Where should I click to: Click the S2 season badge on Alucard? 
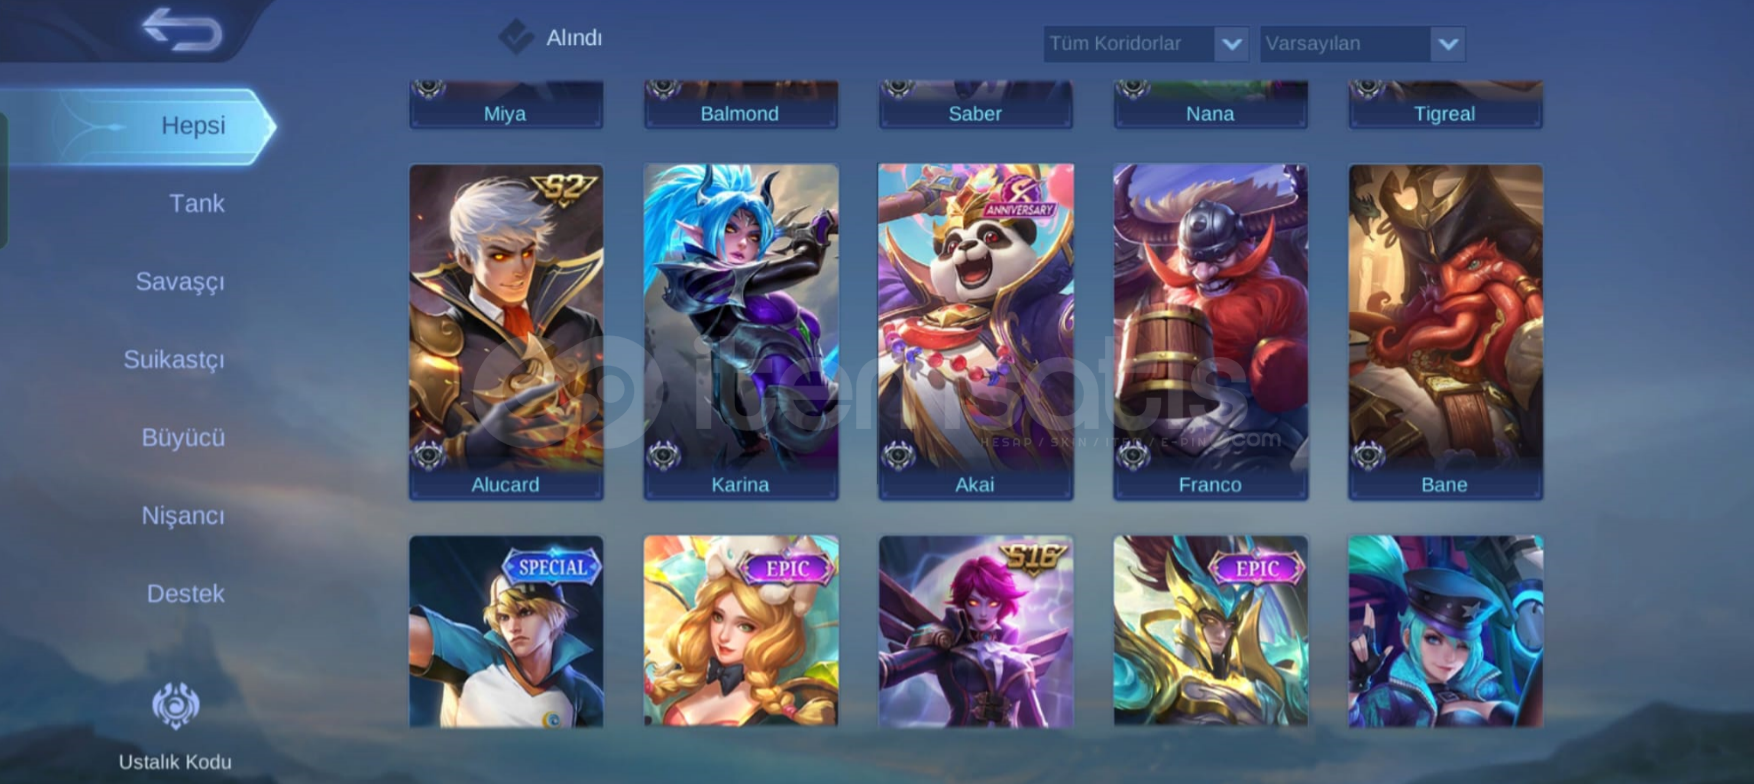(x=564, y=187)
